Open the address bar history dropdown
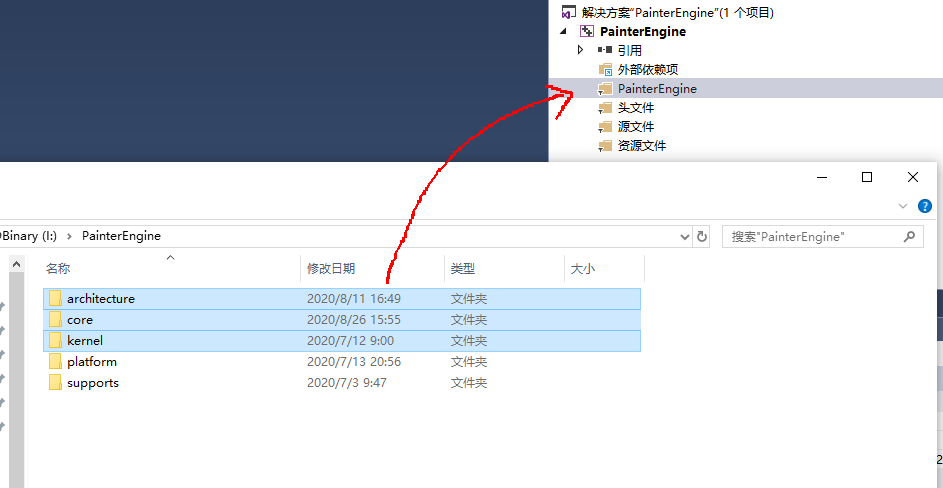Viewport: 943px width, 488px height. coord(684,236)
